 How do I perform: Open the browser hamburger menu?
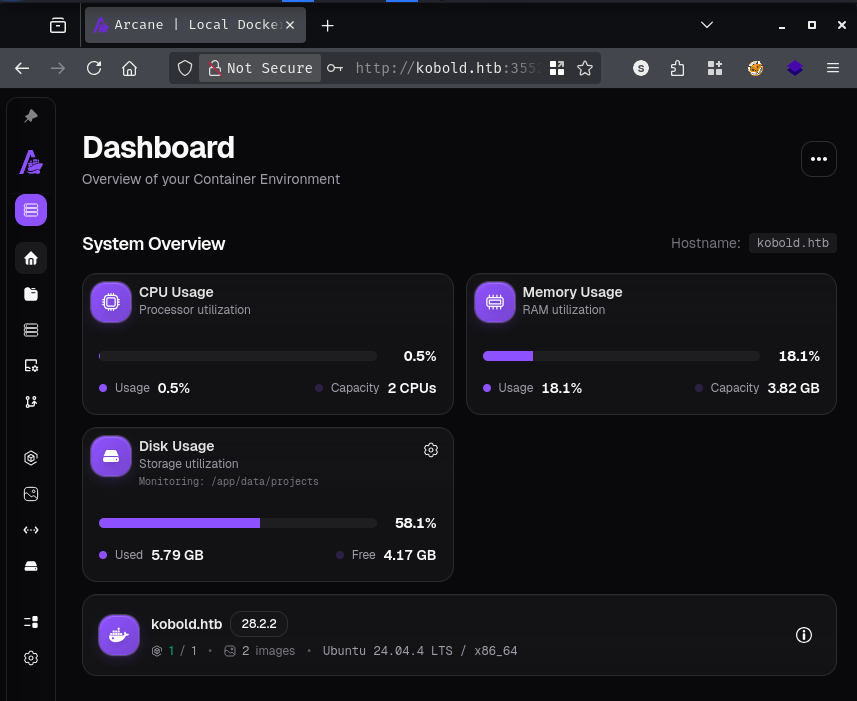833,68
